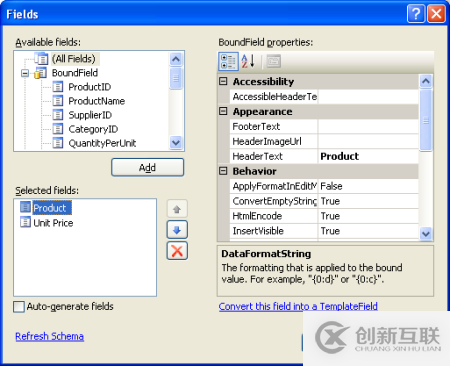Select Unit Price in the selected fields list
The height and width of the screenshot is (366, 450).
(x=53, y=223)
